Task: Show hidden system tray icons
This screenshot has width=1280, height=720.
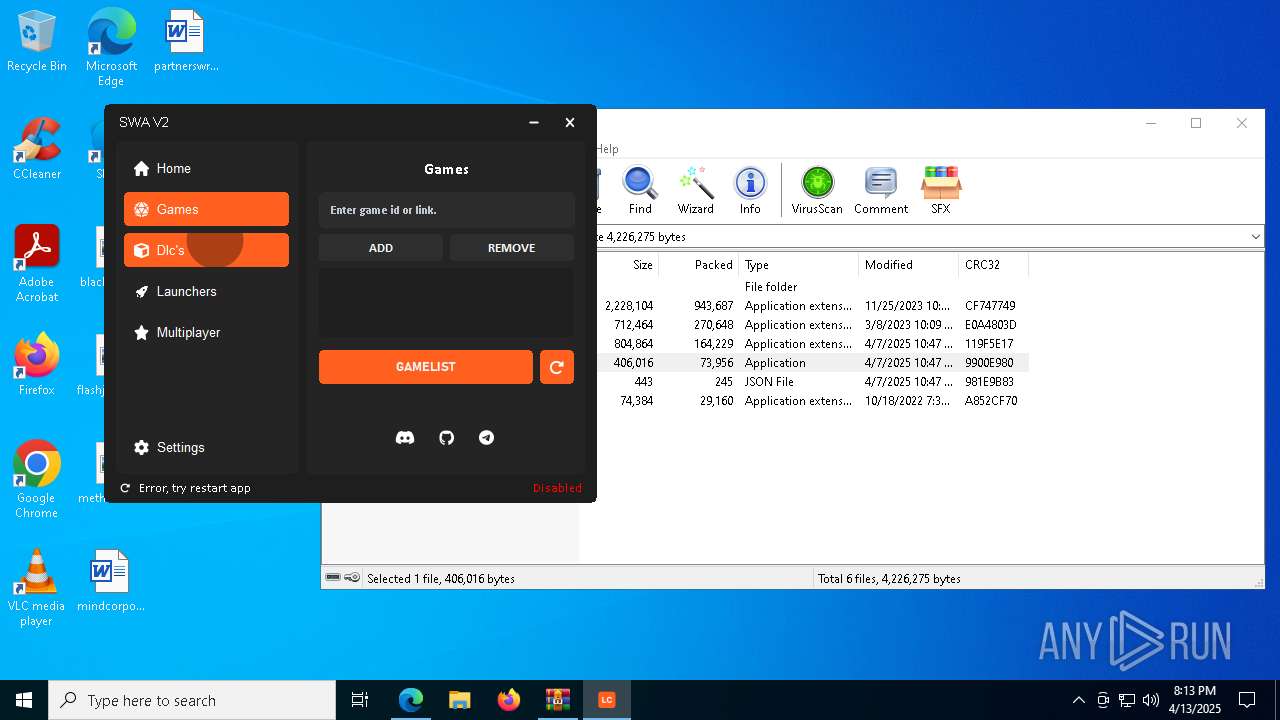Action: (x=1078, y=700)
